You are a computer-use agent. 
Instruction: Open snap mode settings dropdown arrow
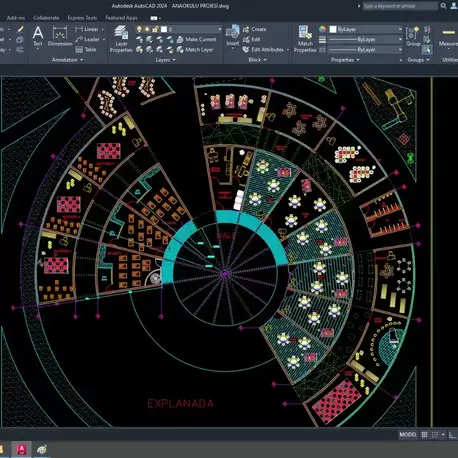[x=443, y=435]
